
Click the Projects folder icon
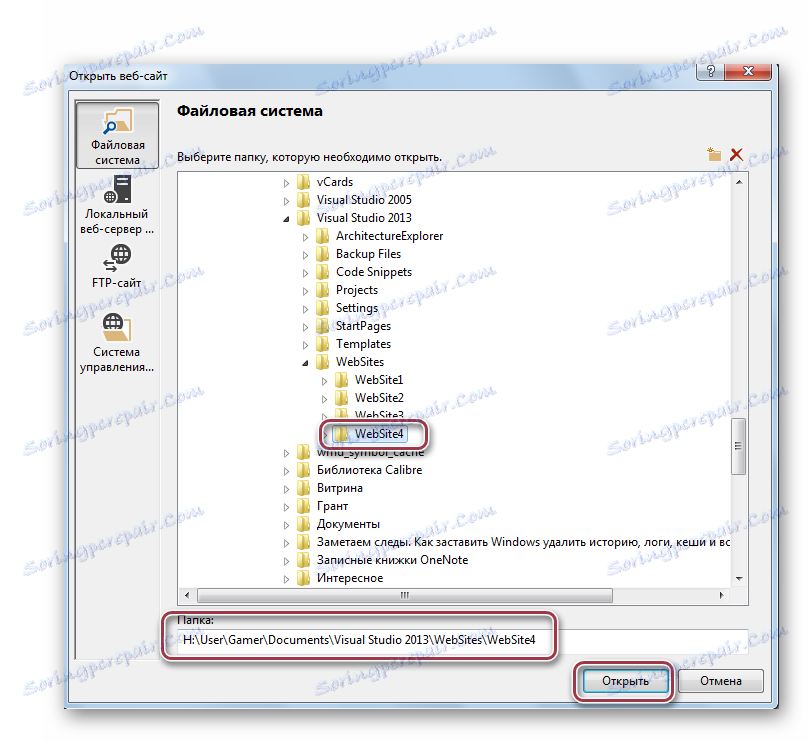pos(324,289)
